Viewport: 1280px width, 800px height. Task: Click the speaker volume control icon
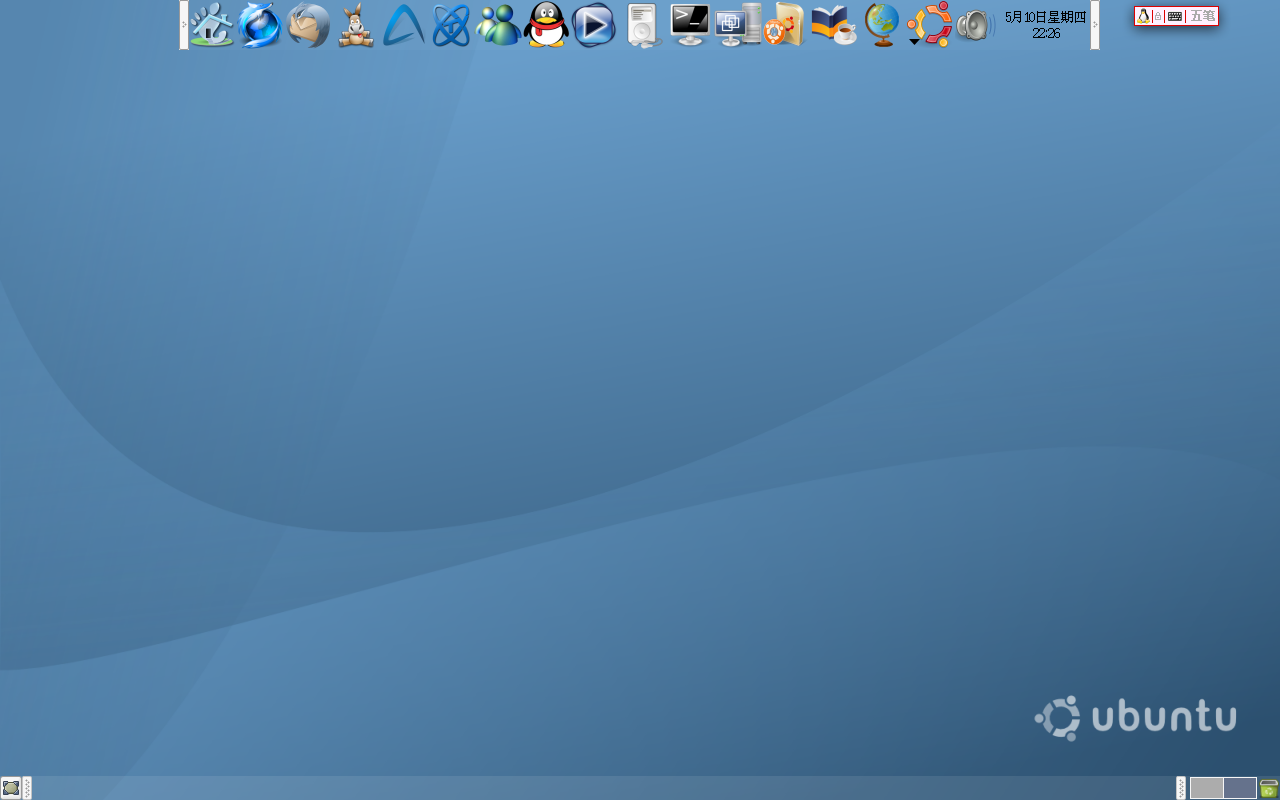pos(975,25)
